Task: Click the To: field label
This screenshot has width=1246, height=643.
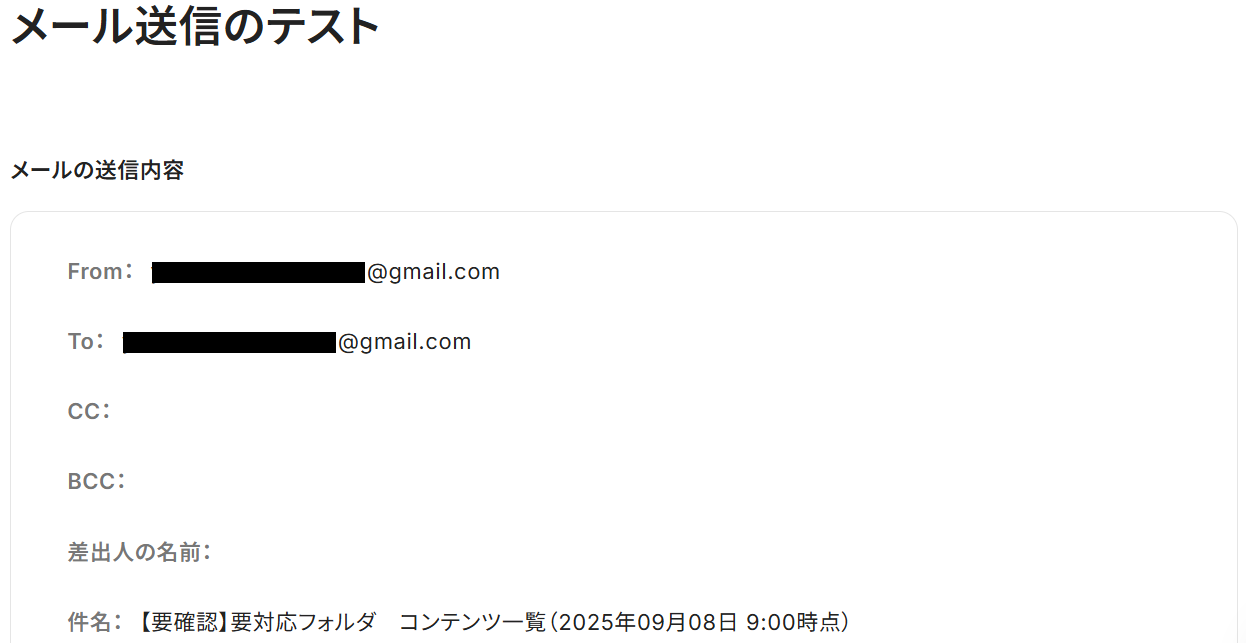Action: tap(87, 342)
